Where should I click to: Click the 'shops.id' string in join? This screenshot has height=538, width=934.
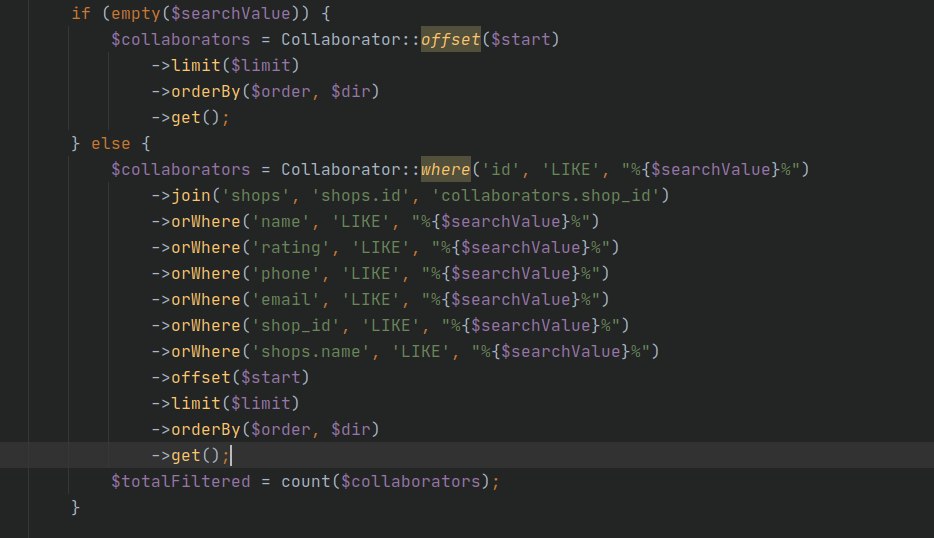tap(361, 195)
